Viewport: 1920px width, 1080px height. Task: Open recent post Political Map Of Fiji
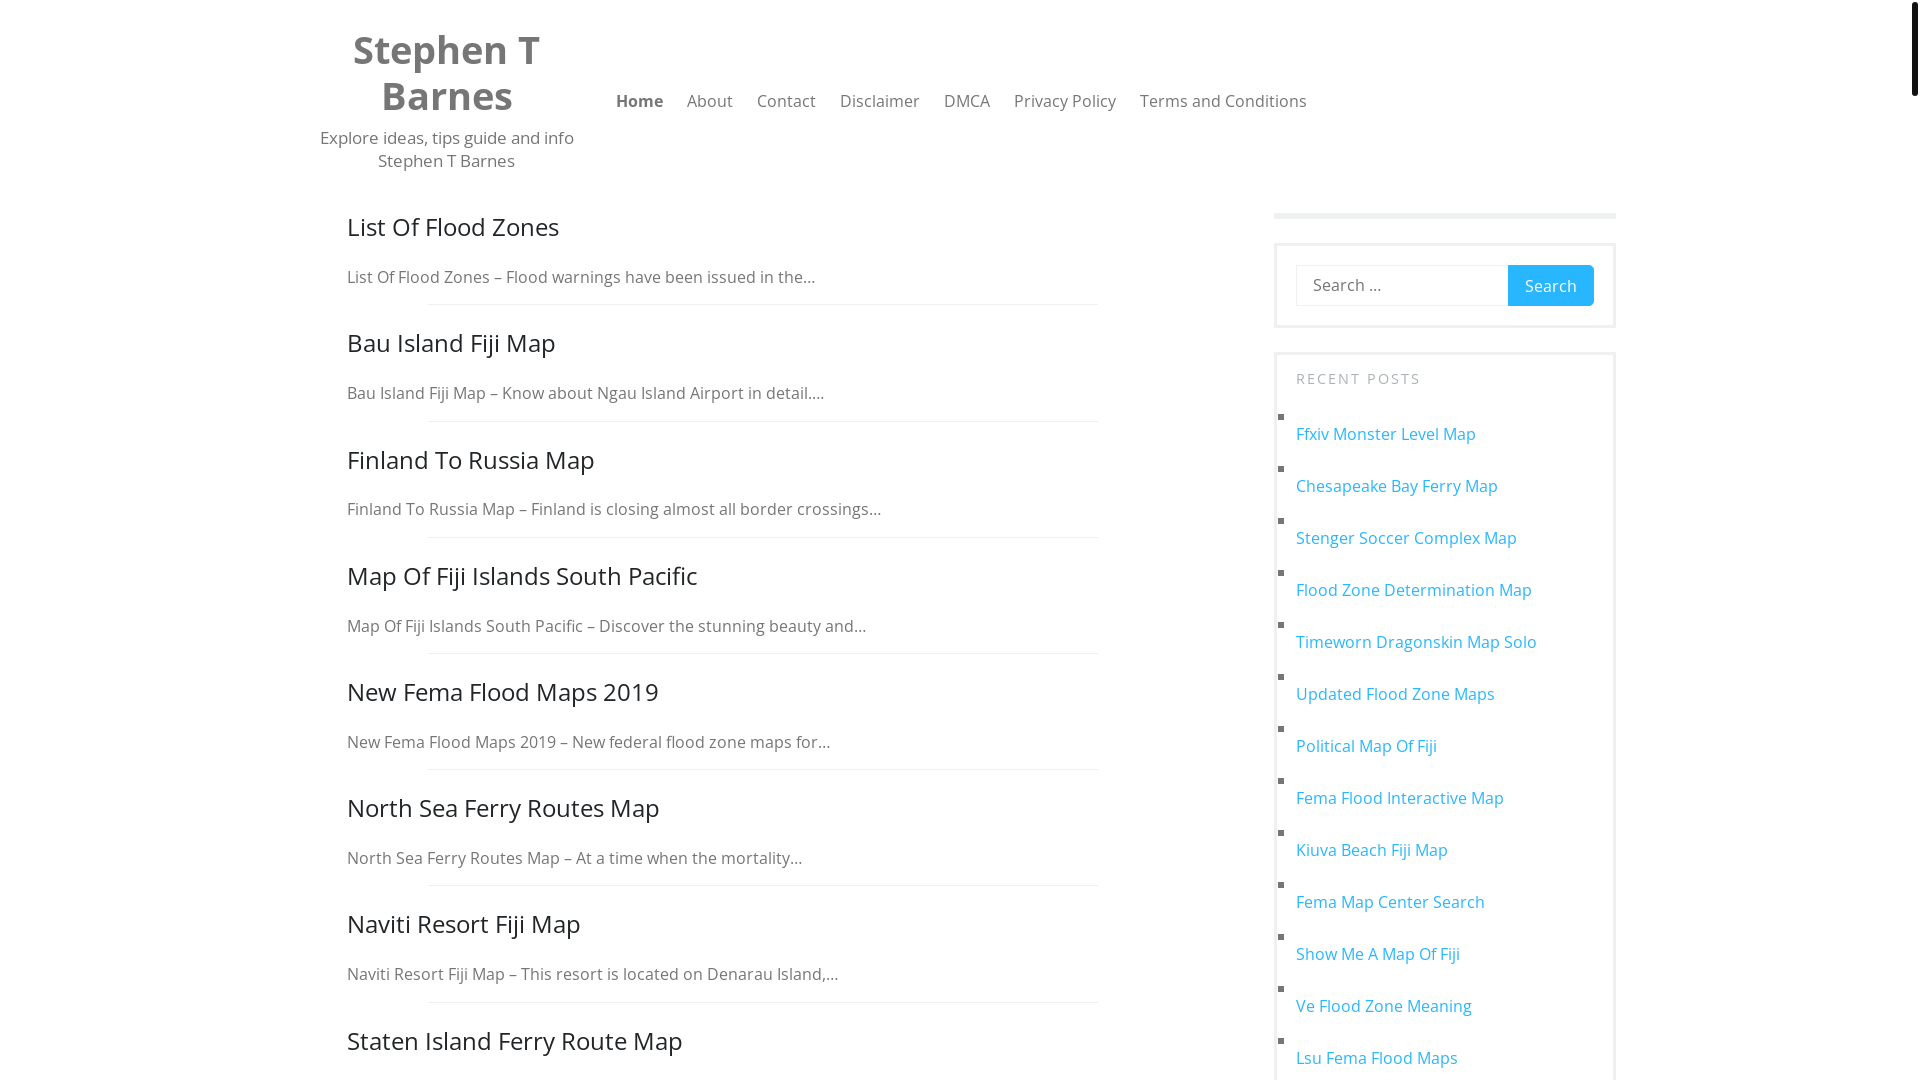[x=1366, y=746]
